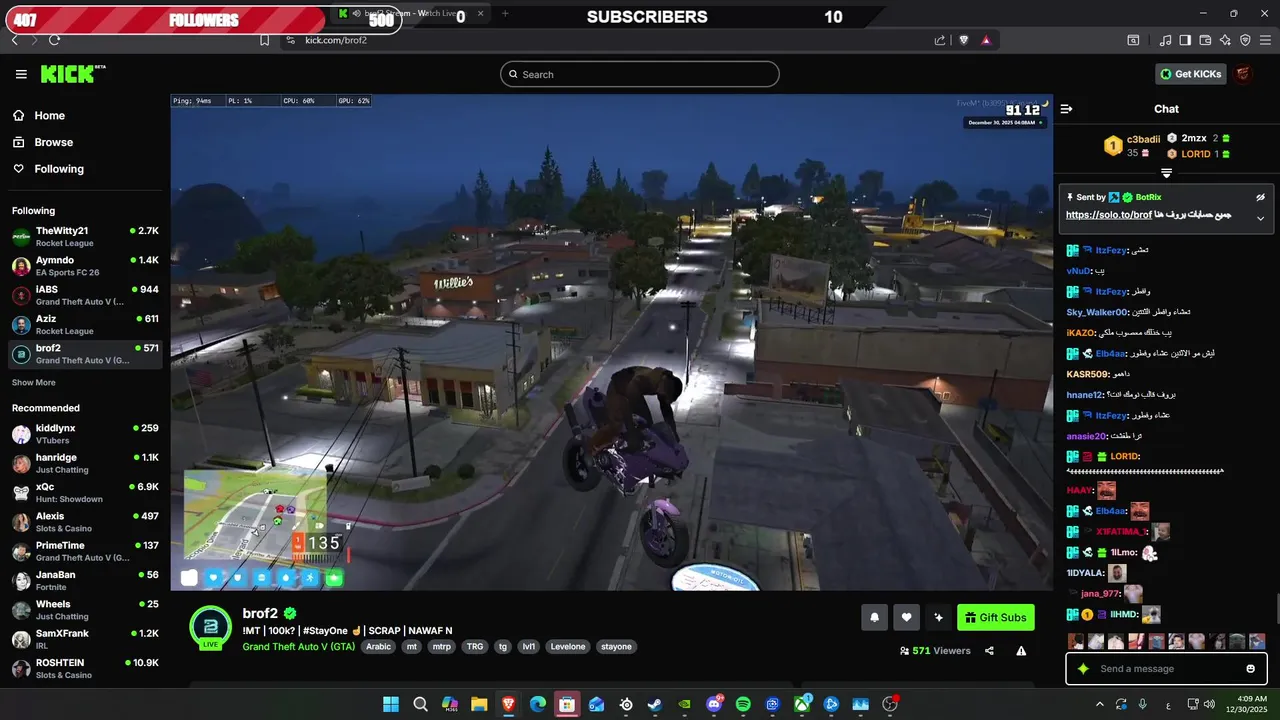Click the Send a message chat field
Viewport: 1280px width, 720px height.
(x=1165, y=669)
